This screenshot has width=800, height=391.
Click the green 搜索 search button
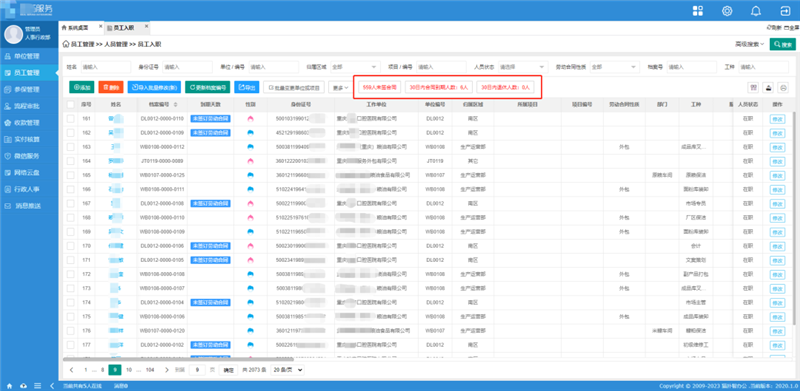[x=783, y=45]
